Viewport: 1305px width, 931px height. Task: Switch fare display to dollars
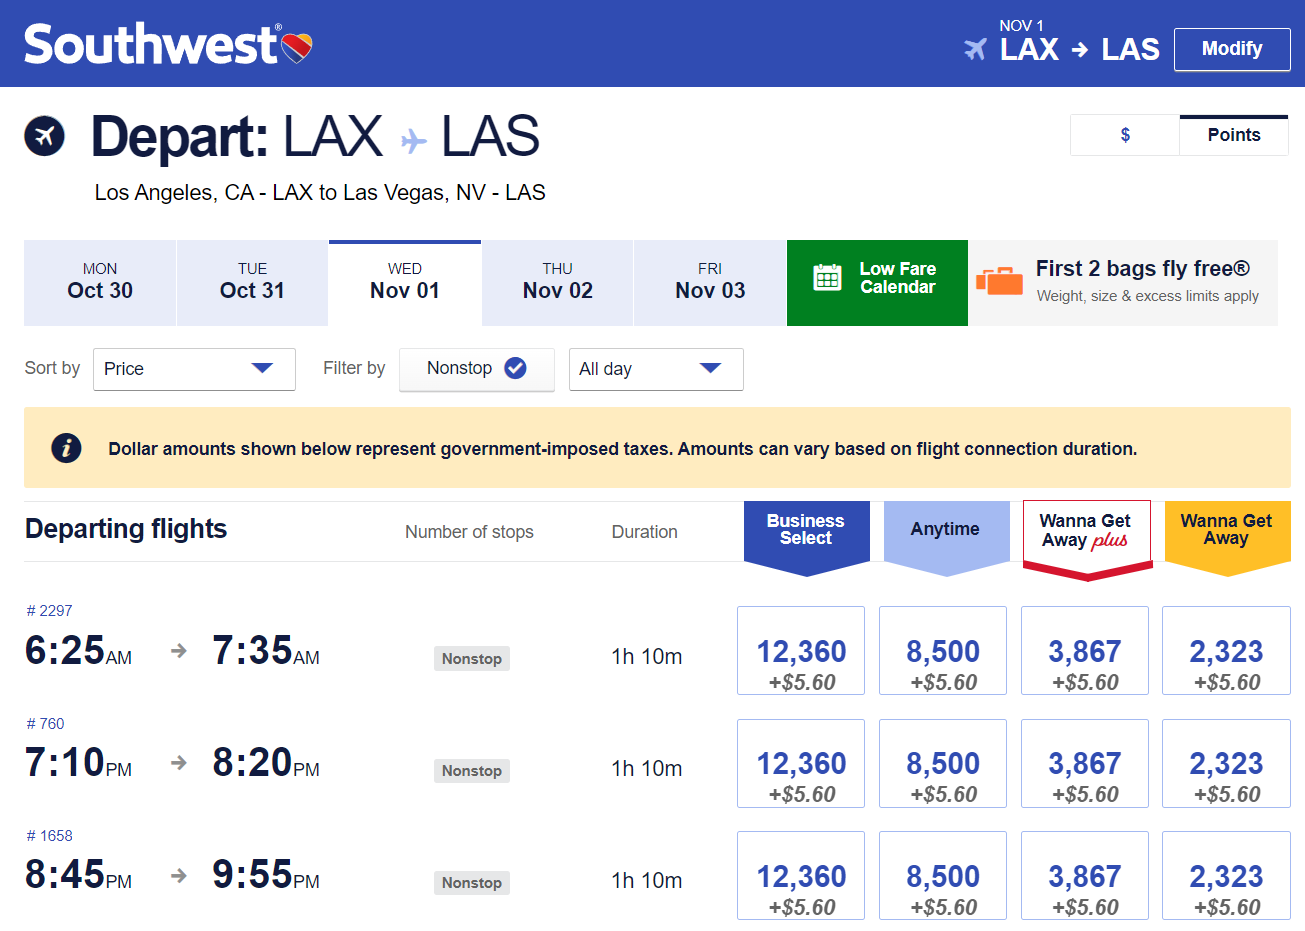[x=1124, y=135]
